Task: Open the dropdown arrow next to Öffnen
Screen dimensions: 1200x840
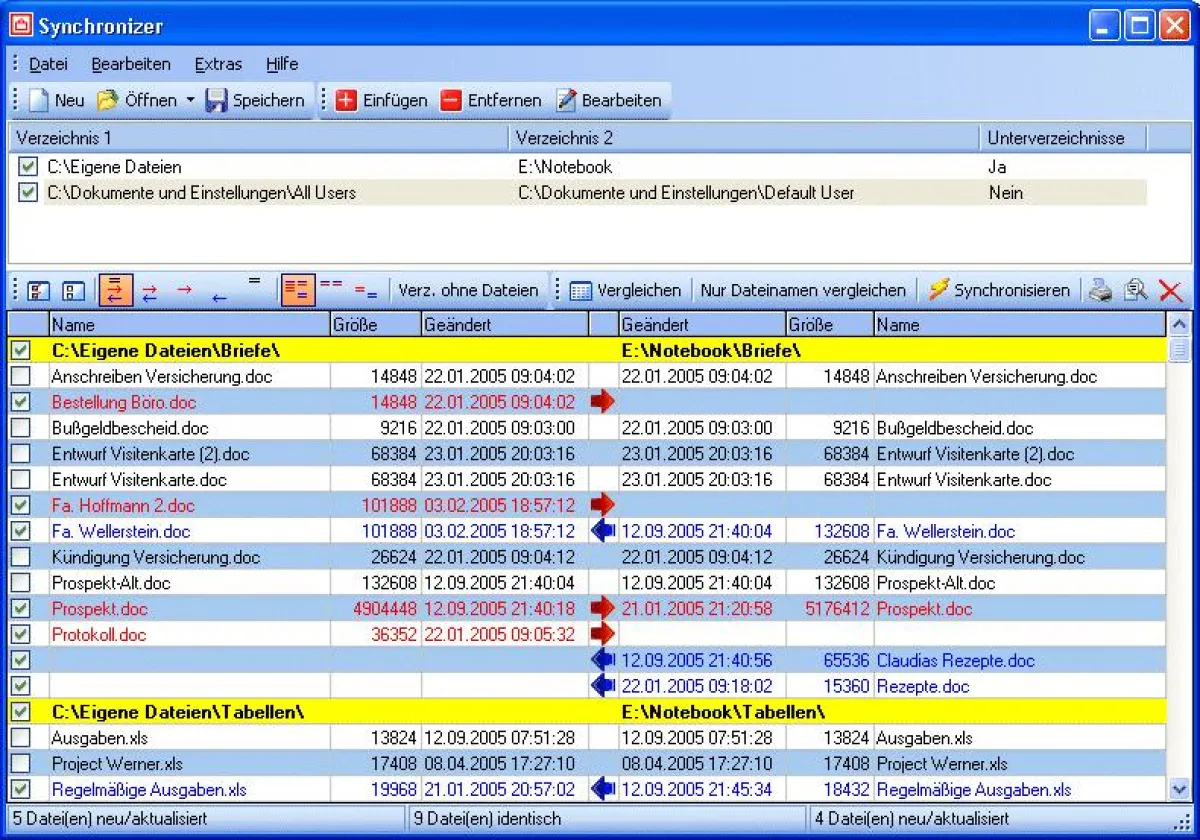Action: tap(190, 100)
